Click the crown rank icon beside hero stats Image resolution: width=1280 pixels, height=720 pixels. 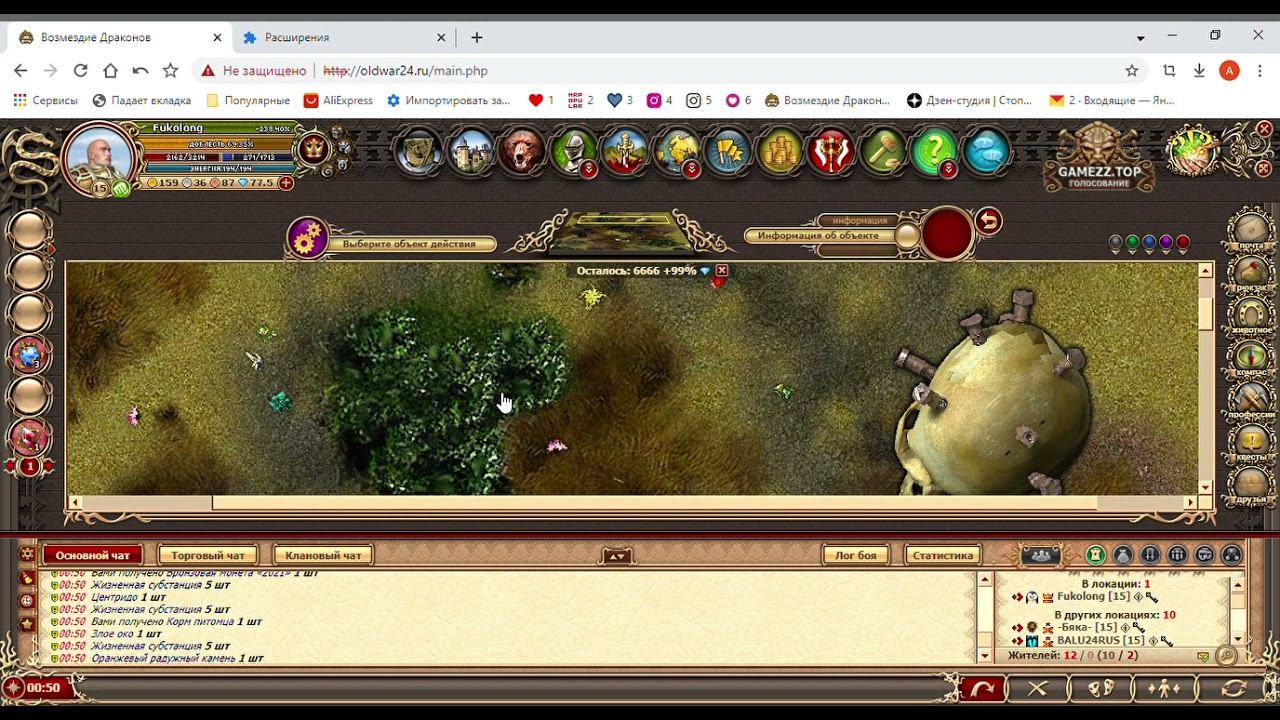(314, 150)
